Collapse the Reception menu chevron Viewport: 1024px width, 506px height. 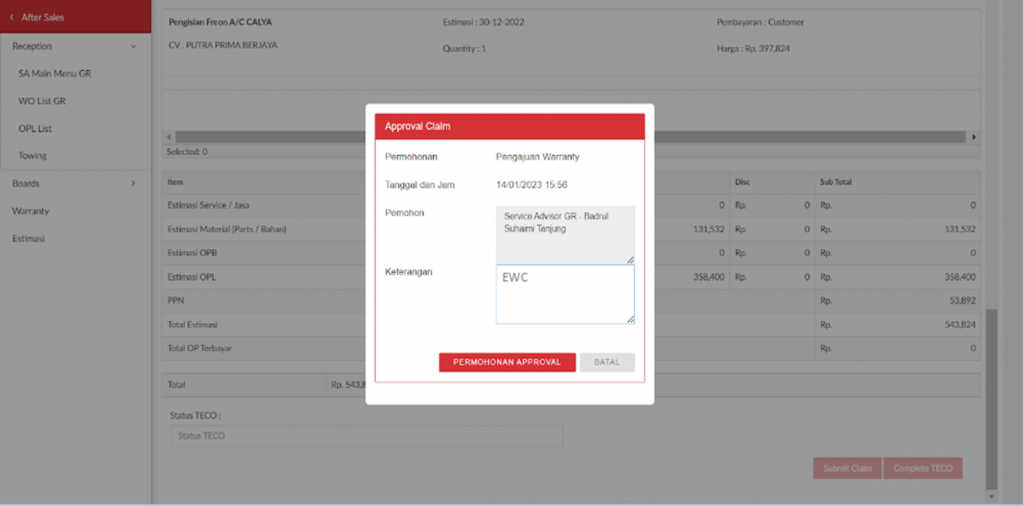pos(133,46)
